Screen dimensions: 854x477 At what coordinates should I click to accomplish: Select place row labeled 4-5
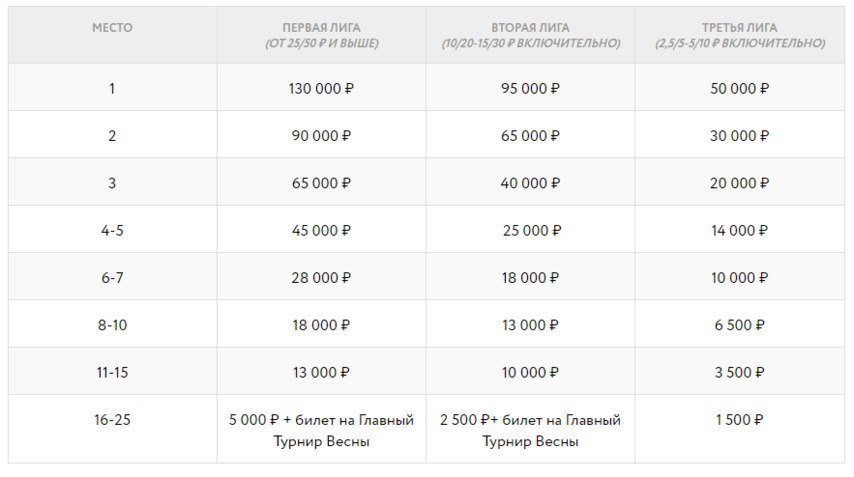(x=112, y=230)
